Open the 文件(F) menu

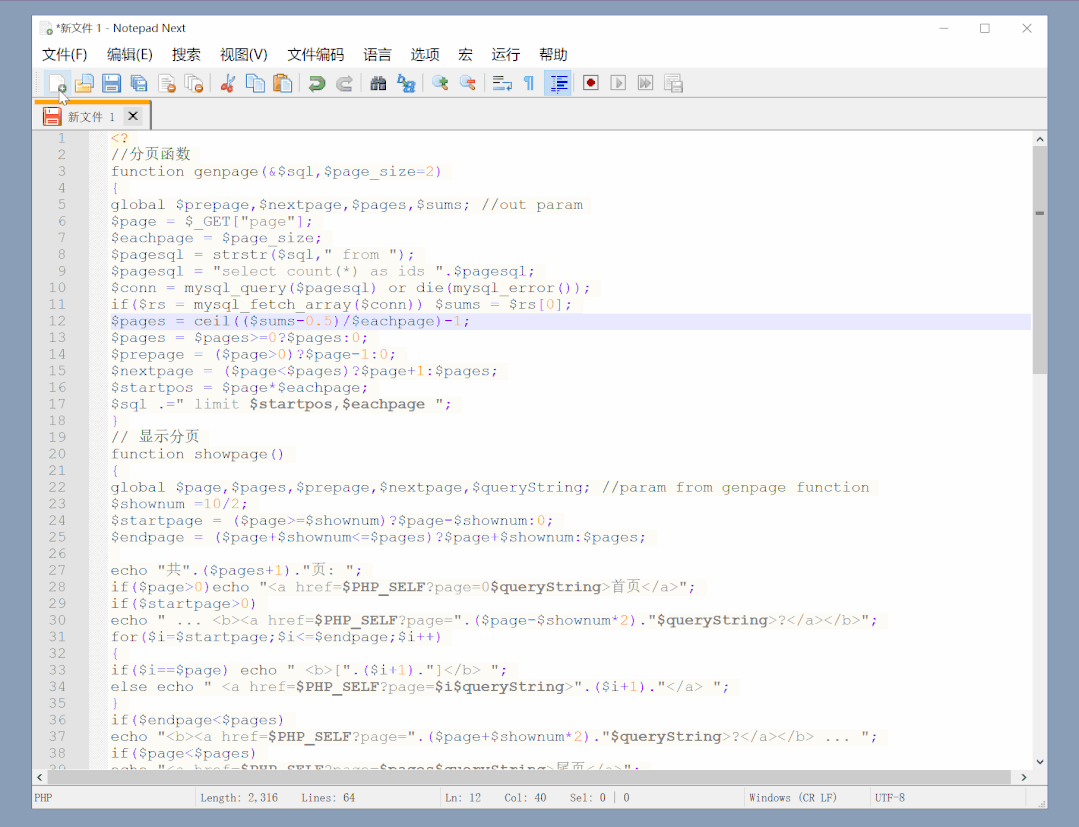click(65, 55)
